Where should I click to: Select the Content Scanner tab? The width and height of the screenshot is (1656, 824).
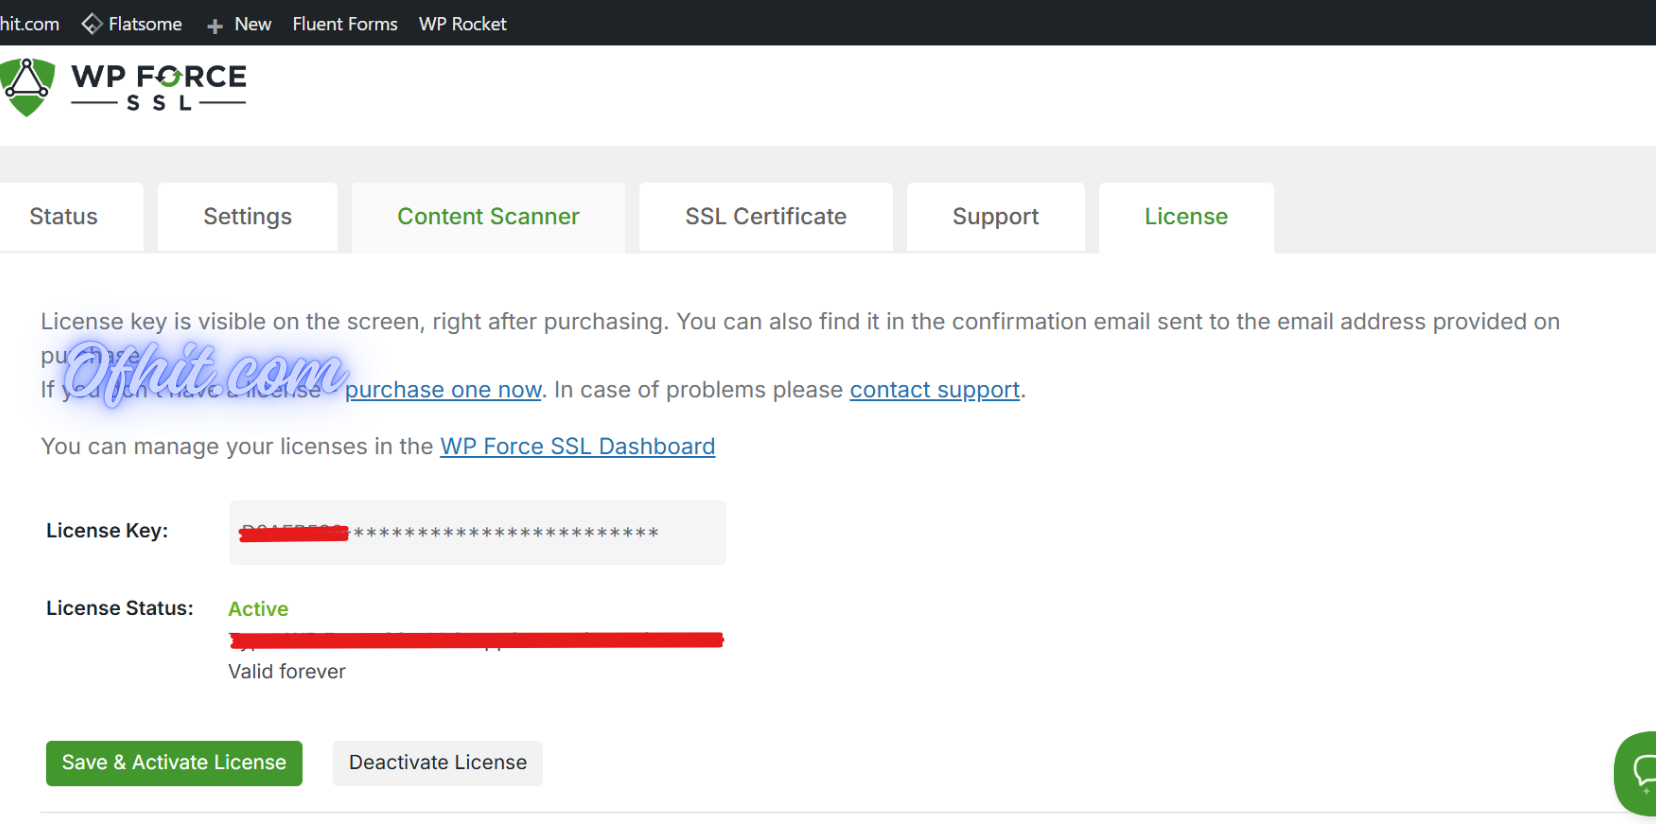(488, 217)
